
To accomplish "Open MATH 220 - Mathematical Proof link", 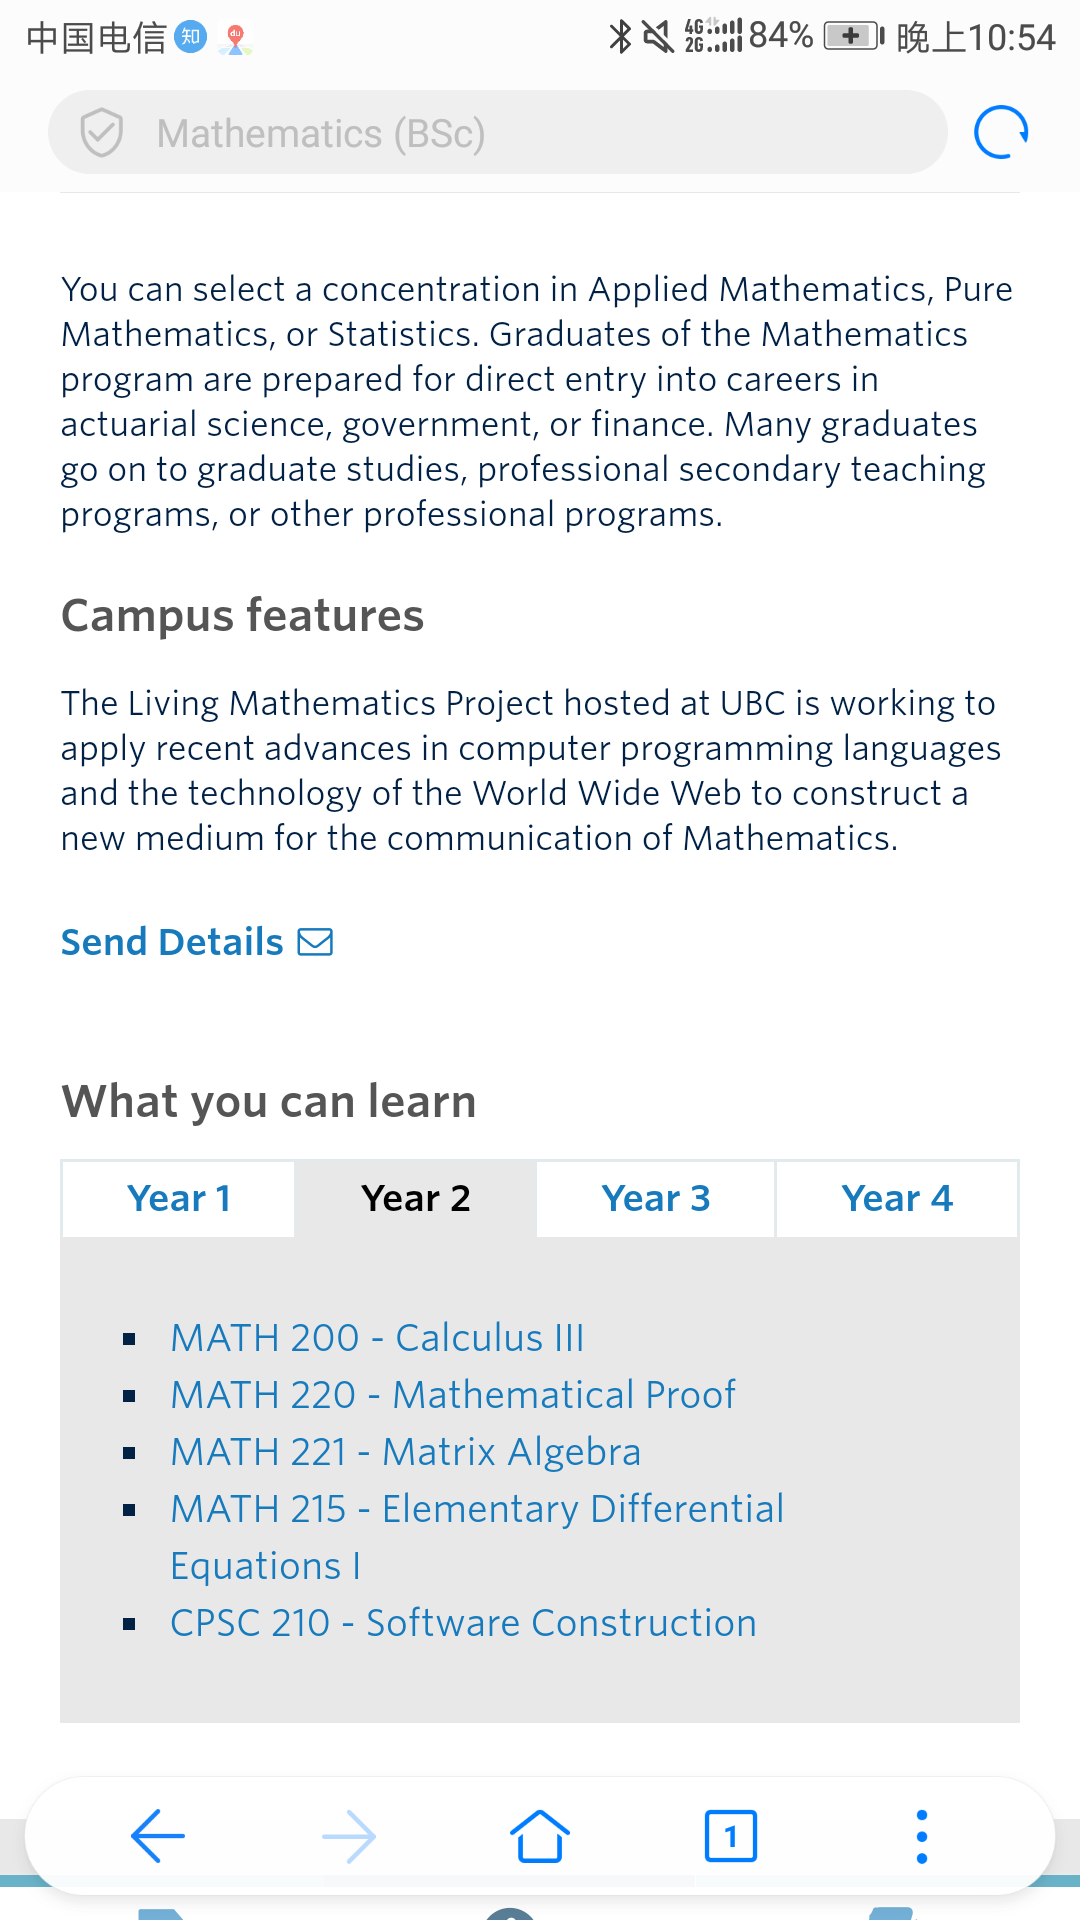I will pyautogui.click(x=453, y=1395).
